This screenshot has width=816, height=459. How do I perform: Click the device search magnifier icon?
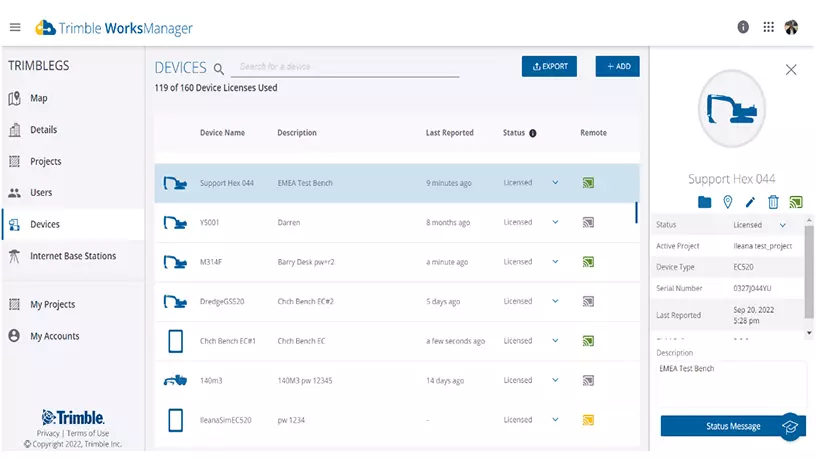point(219,69)
